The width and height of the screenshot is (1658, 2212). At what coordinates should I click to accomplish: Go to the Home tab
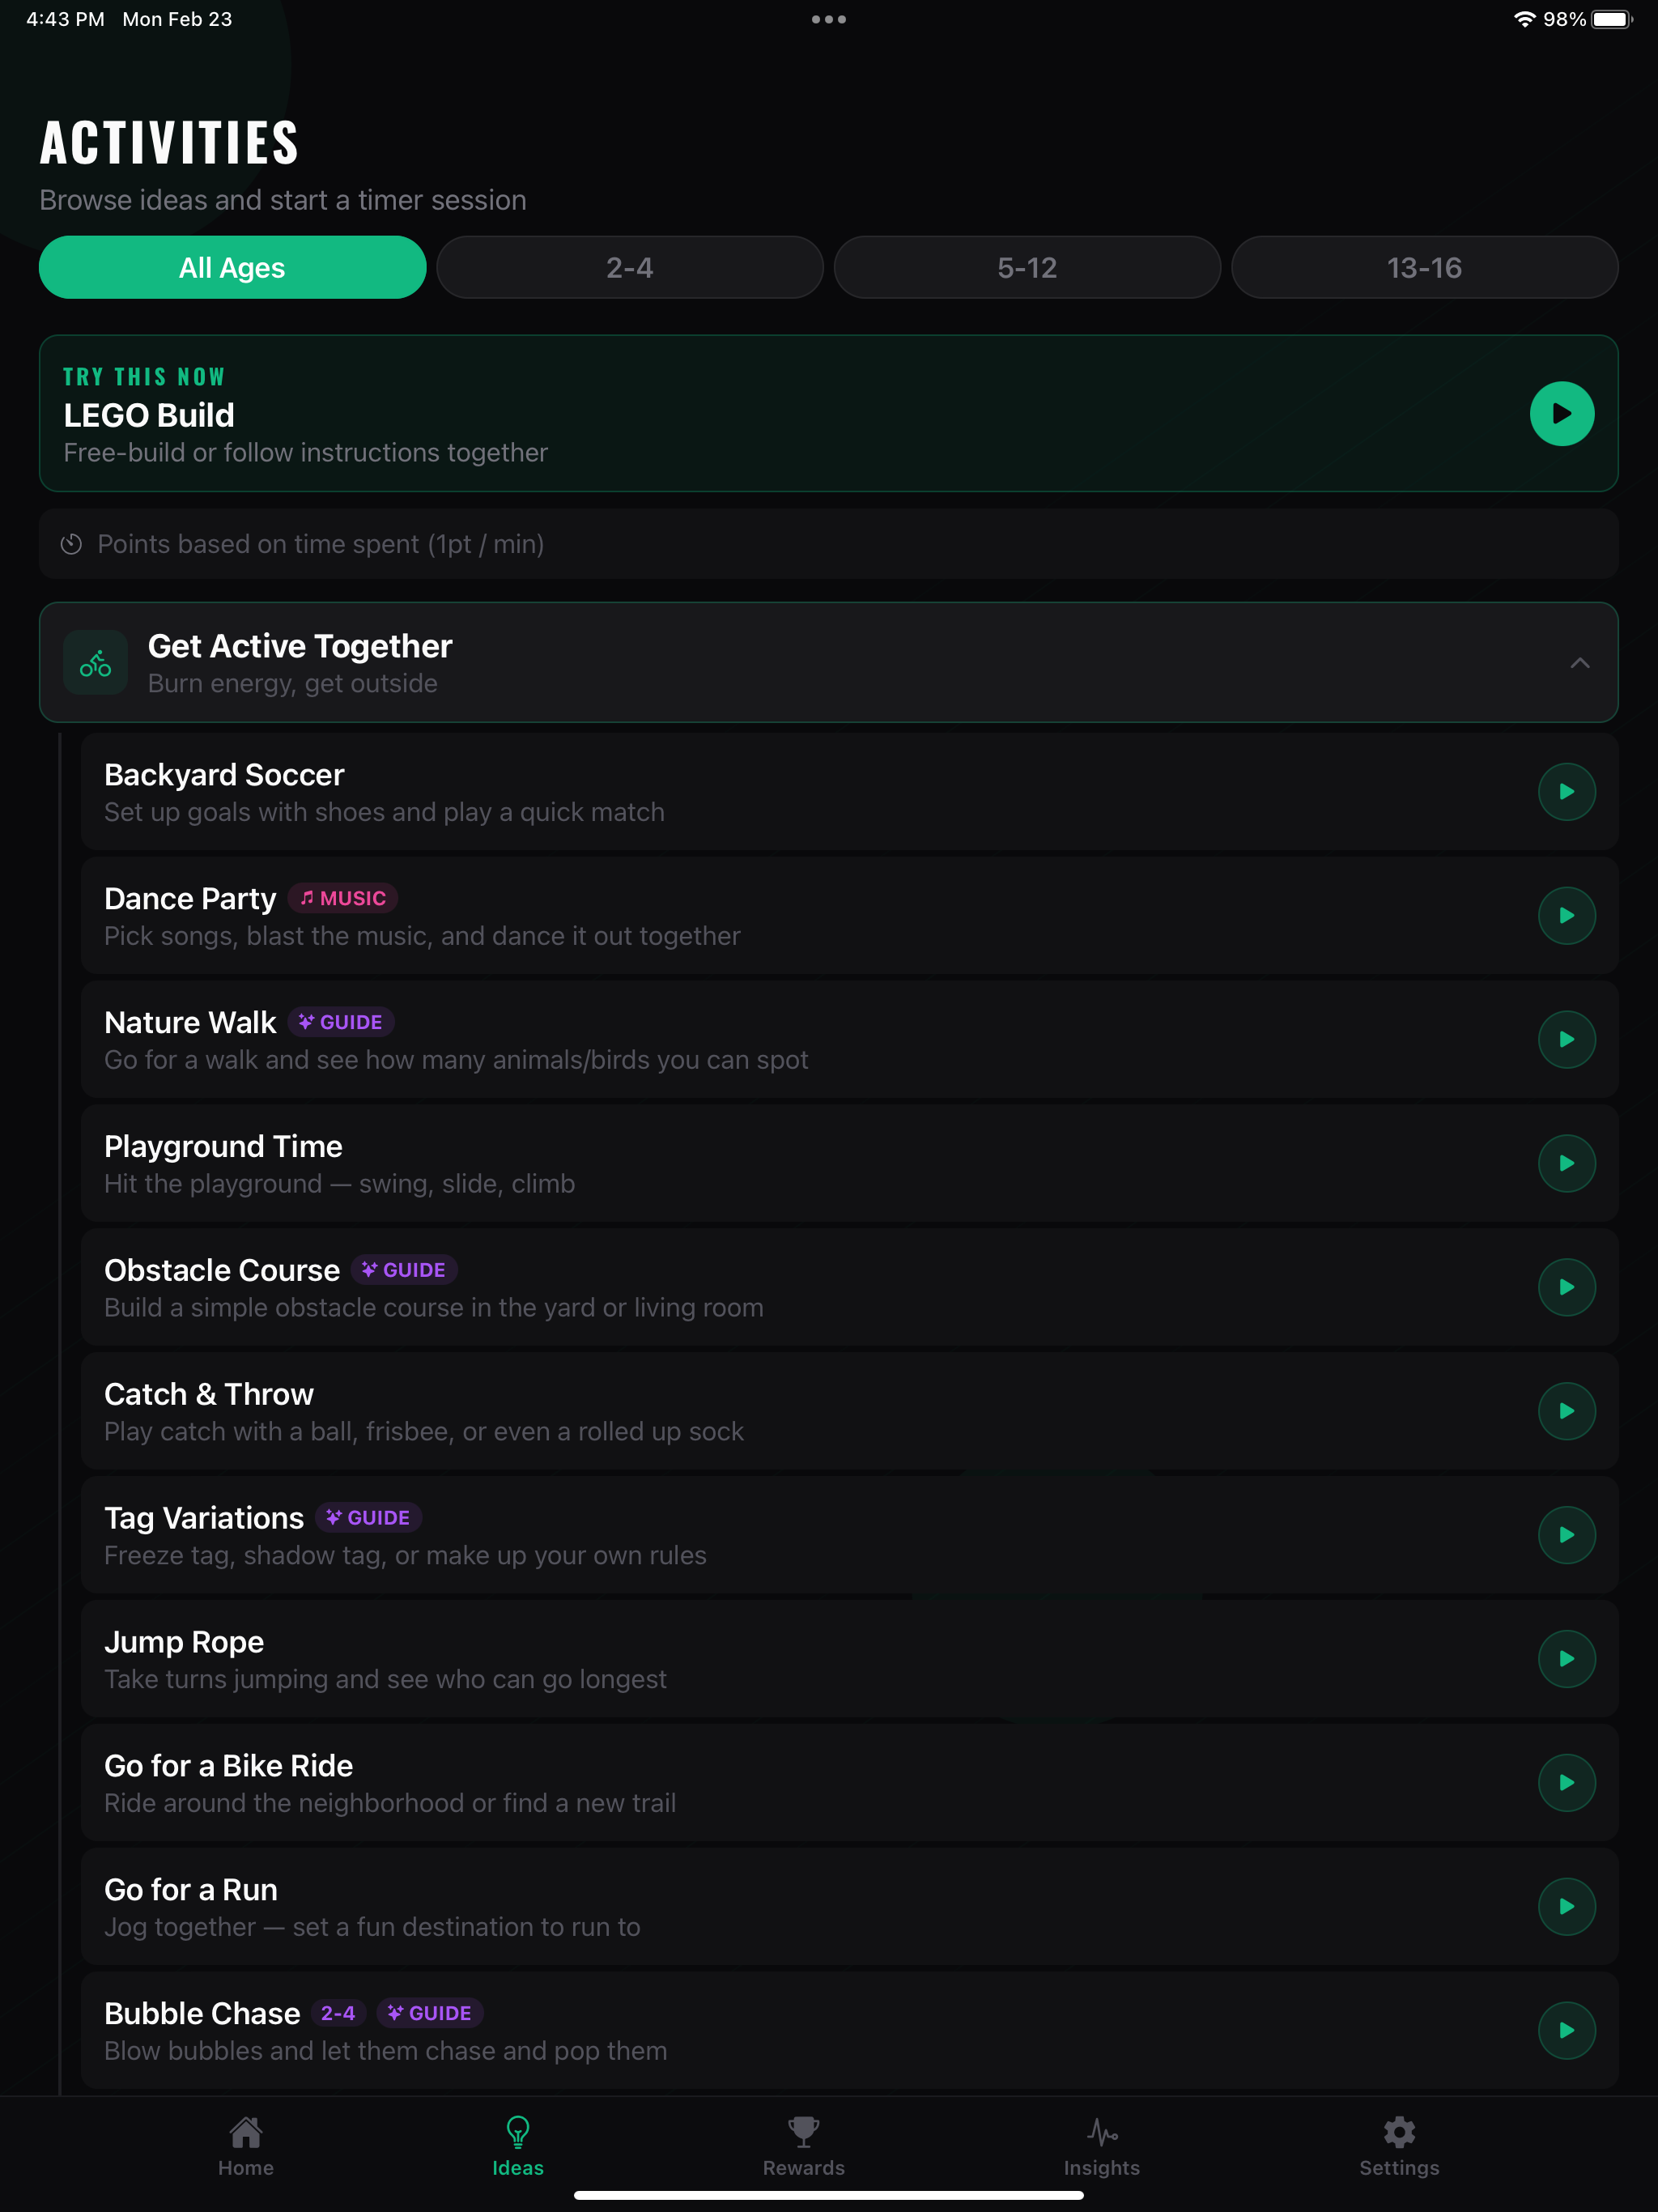coord(246,2146)
